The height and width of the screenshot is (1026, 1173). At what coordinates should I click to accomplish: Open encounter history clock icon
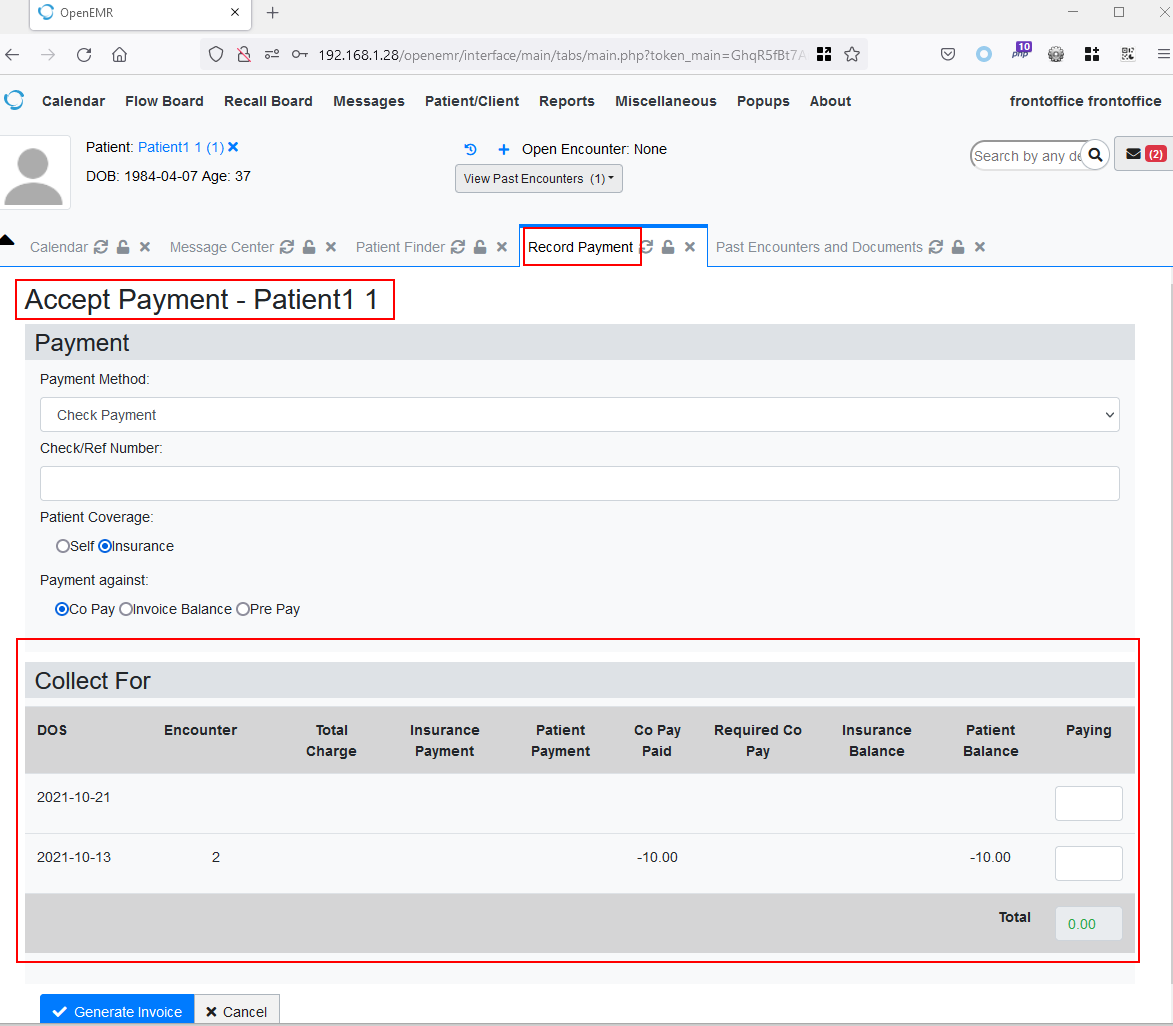[471, 150]
